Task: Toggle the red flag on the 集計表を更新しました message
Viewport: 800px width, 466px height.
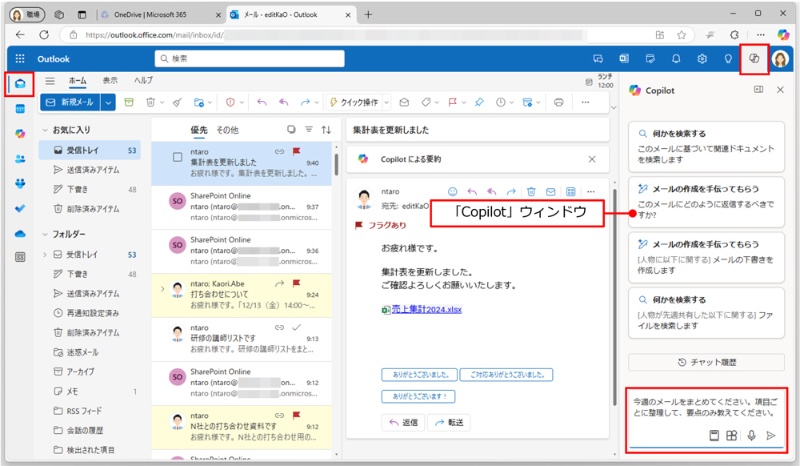Action: pyautogui.click(x=296, y=151)
